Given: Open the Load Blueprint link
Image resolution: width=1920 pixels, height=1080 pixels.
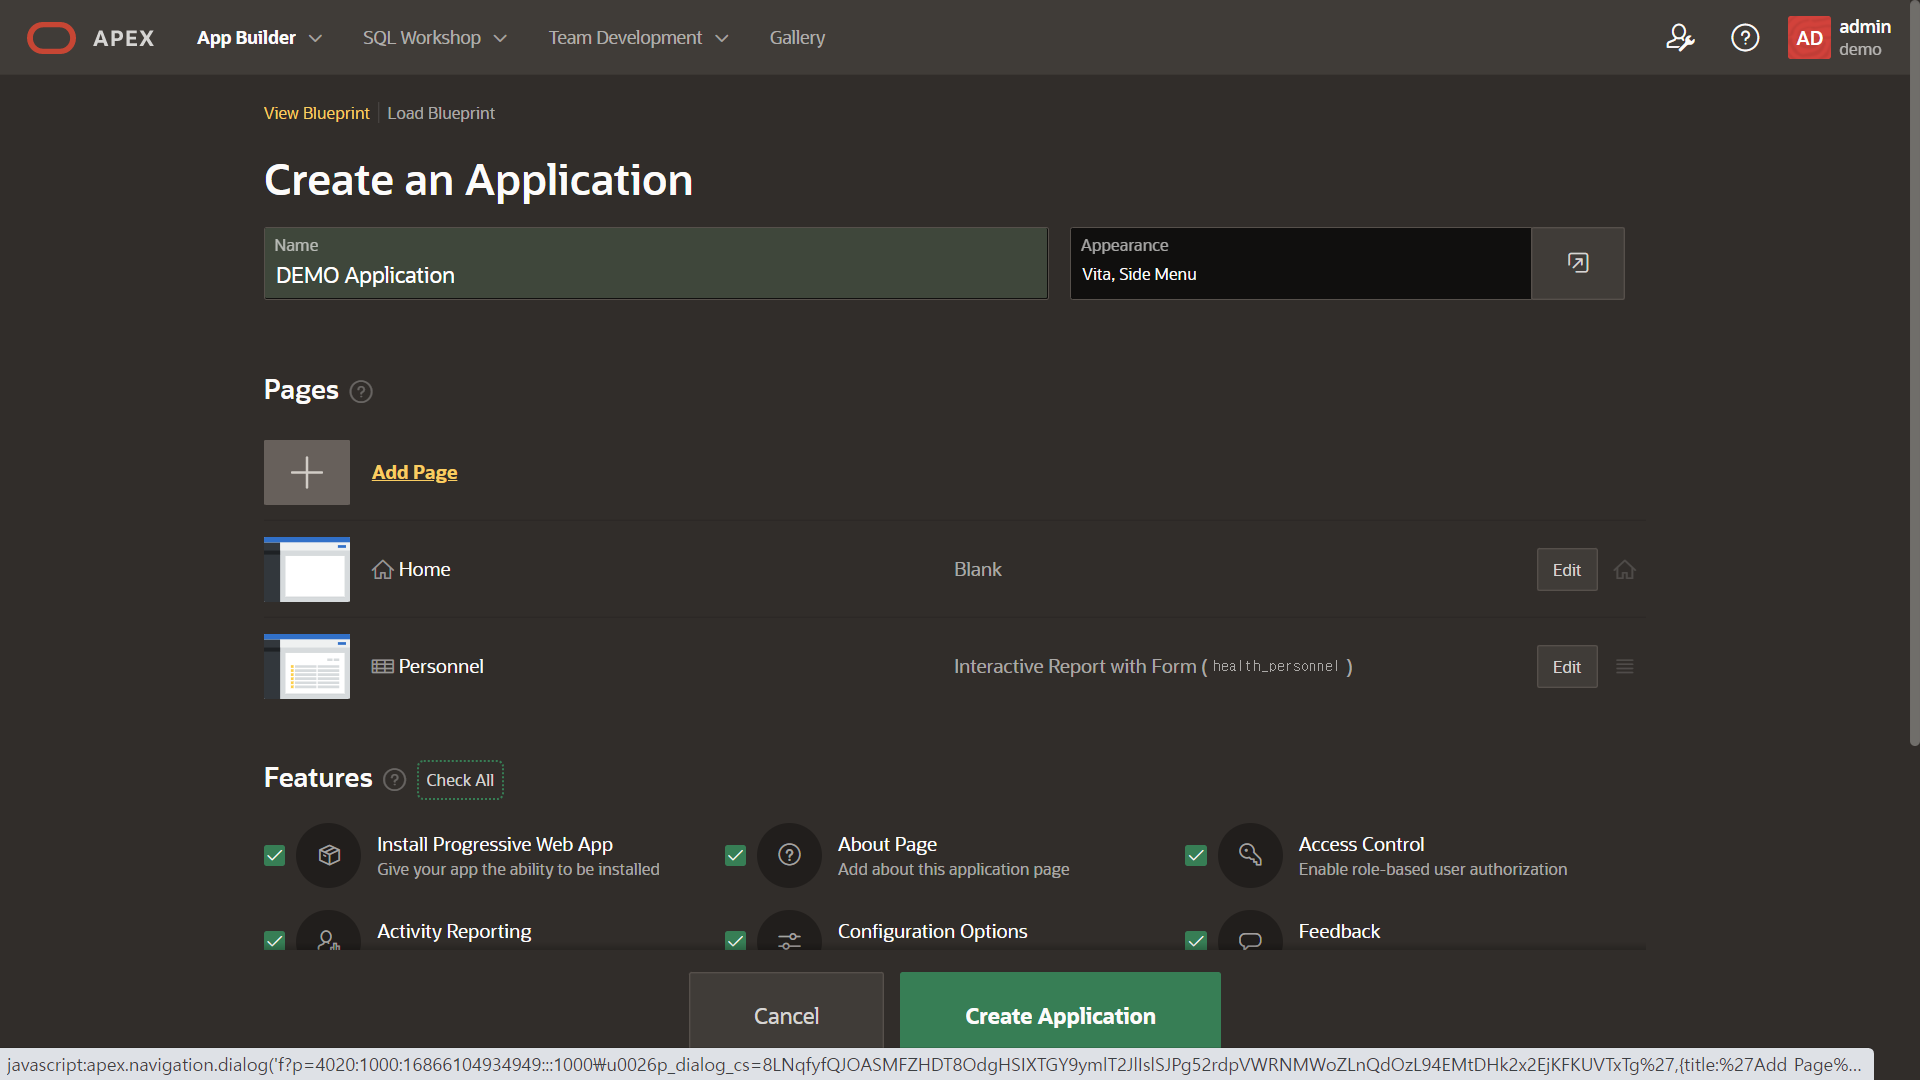Looking at the screenshot, I should (441, 113).
